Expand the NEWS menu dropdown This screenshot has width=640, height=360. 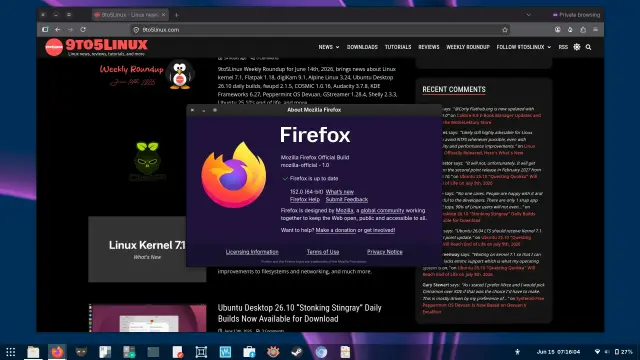tap(329, 47)
